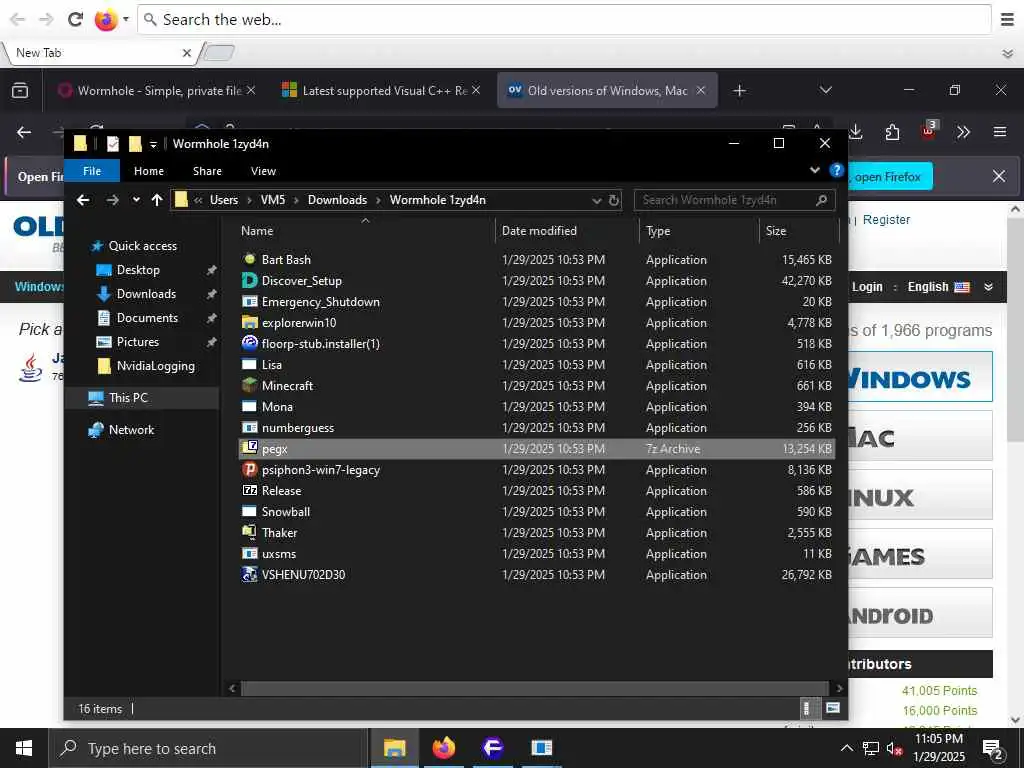The width and height of the screenshot is (1024, 768).
Task: Close the Old versions of Windows tab
Action: pos(701,90)
